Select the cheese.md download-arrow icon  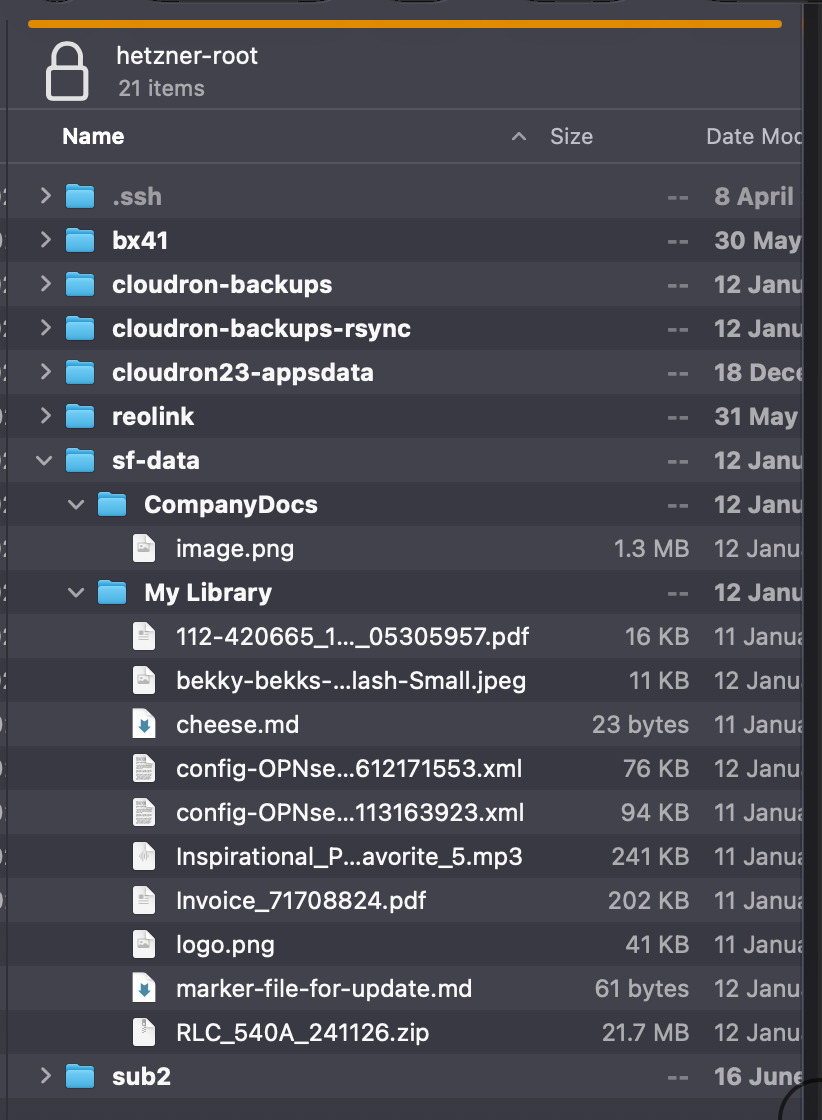(143, 724)
